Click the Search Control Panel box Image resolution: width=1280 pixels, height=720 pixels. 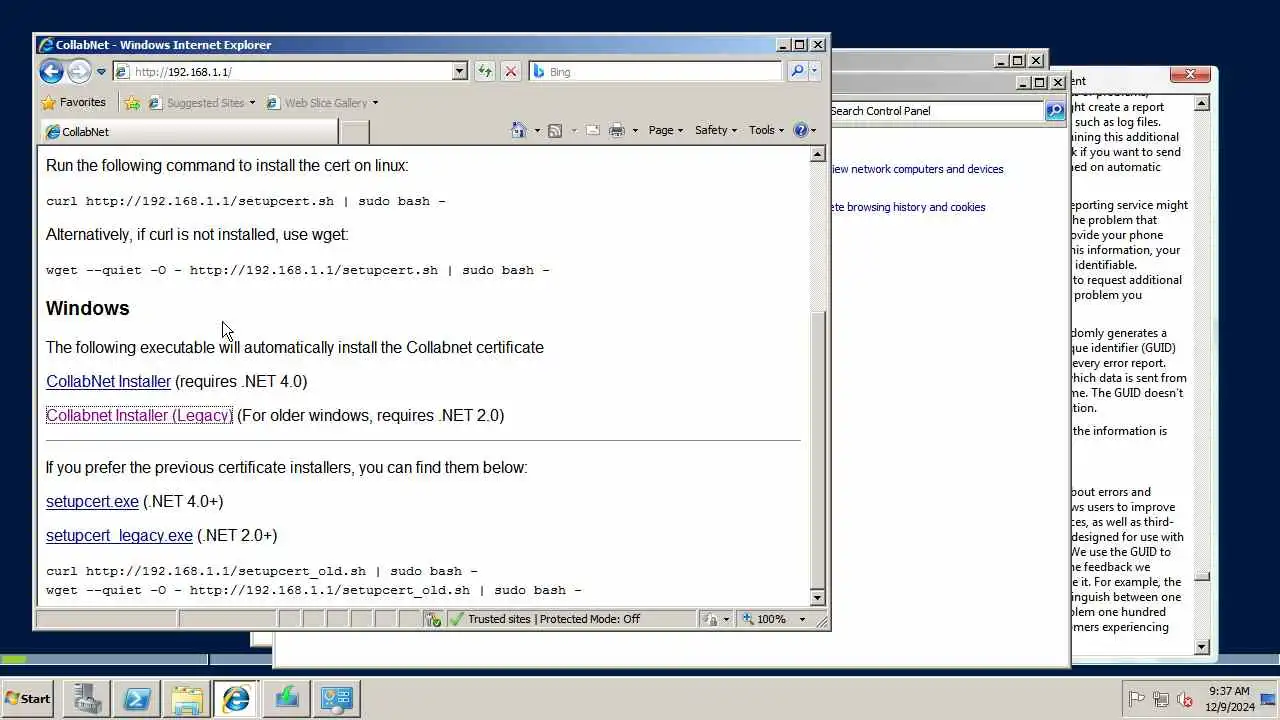point(935,111)
